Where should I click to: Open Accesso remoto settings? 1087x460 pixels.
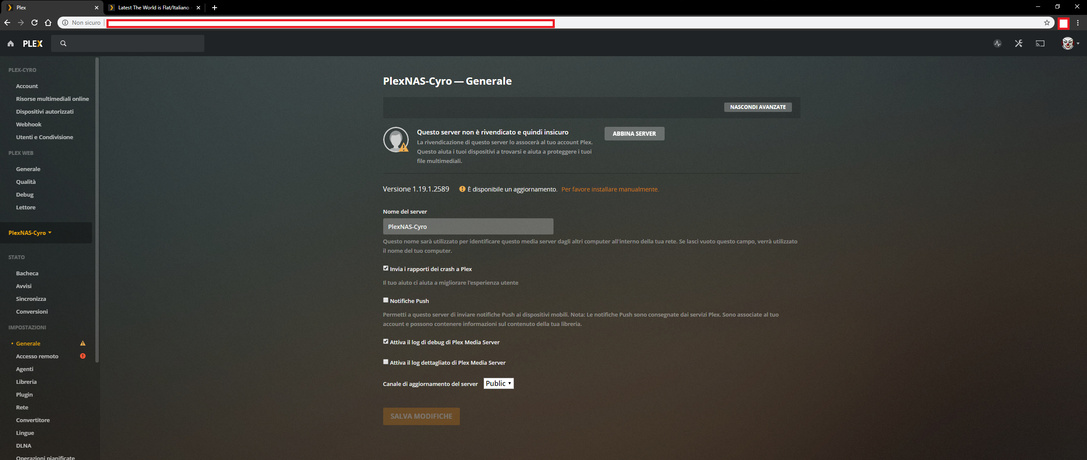(x=37, y=356)
